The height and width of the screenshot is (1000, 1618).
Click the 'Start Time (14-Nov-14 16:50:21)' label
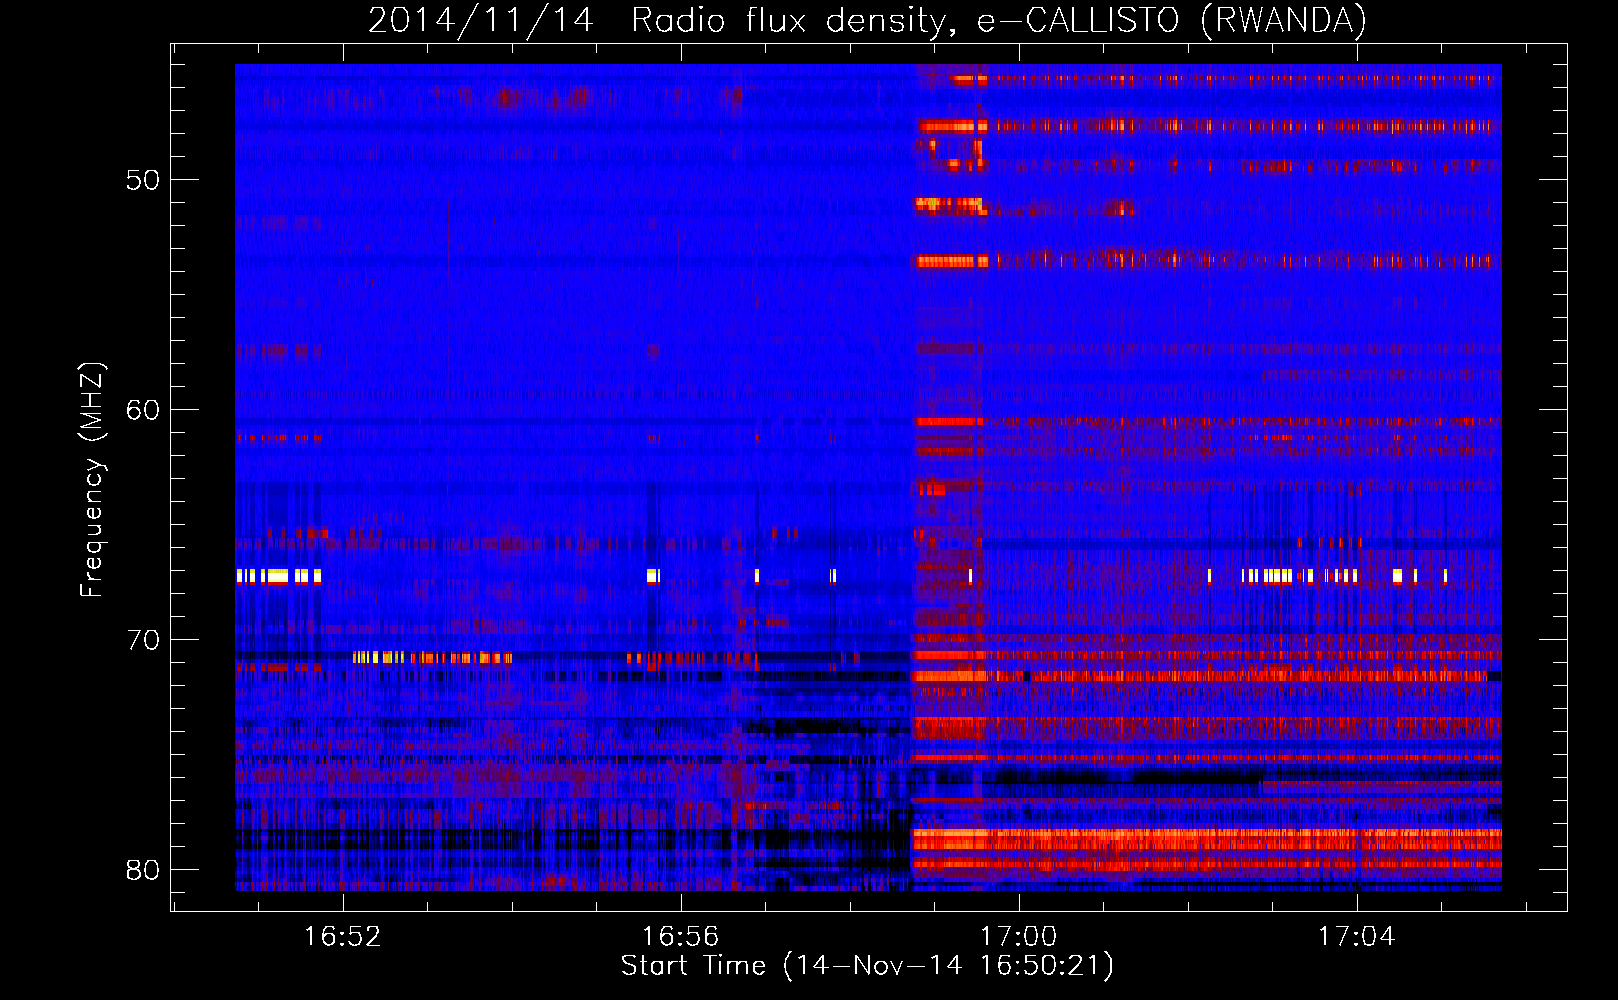867,966
